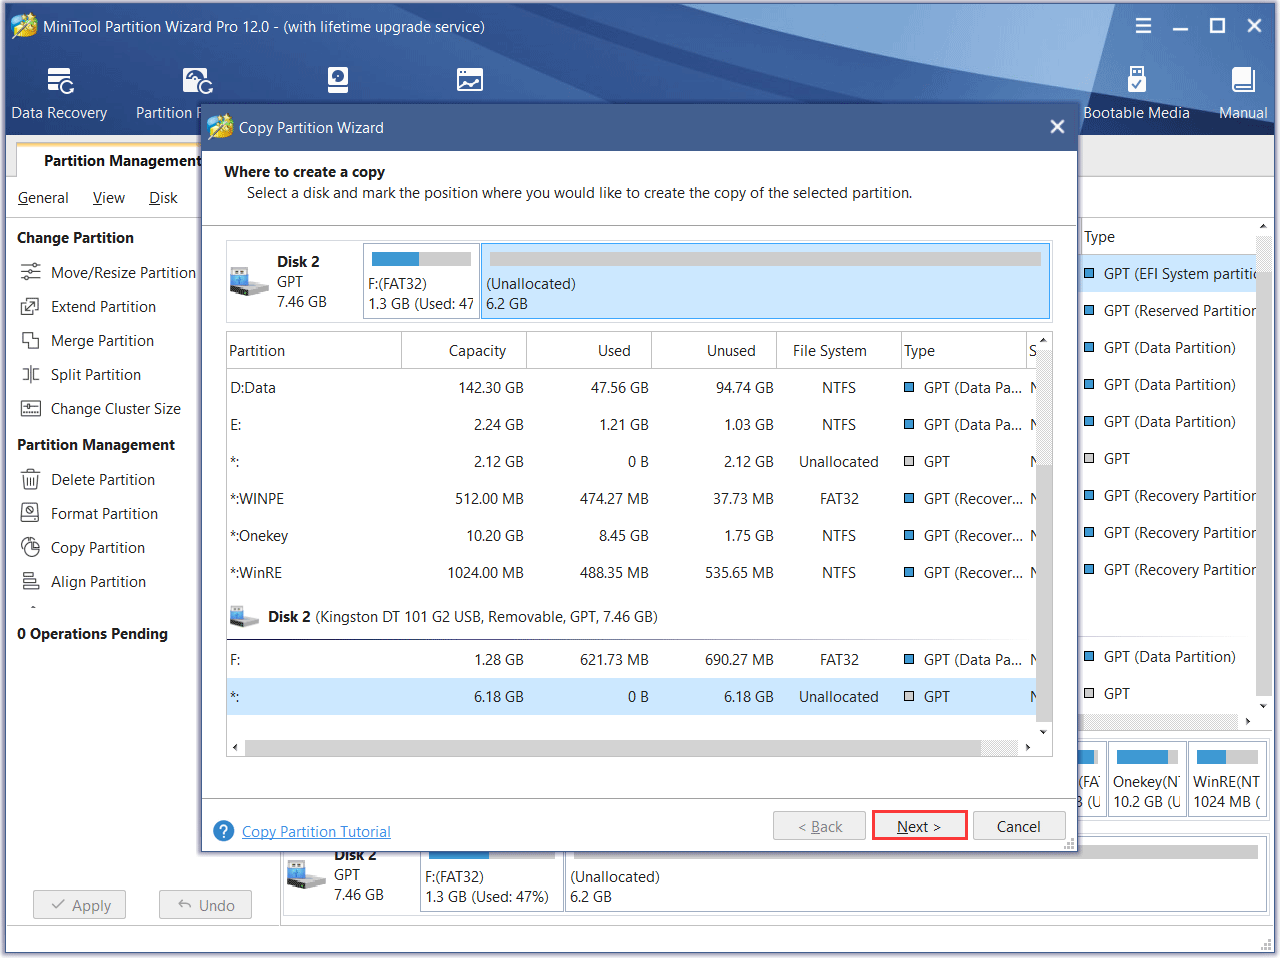Select Split Partition in the sidebar

(x=95, y=375)
